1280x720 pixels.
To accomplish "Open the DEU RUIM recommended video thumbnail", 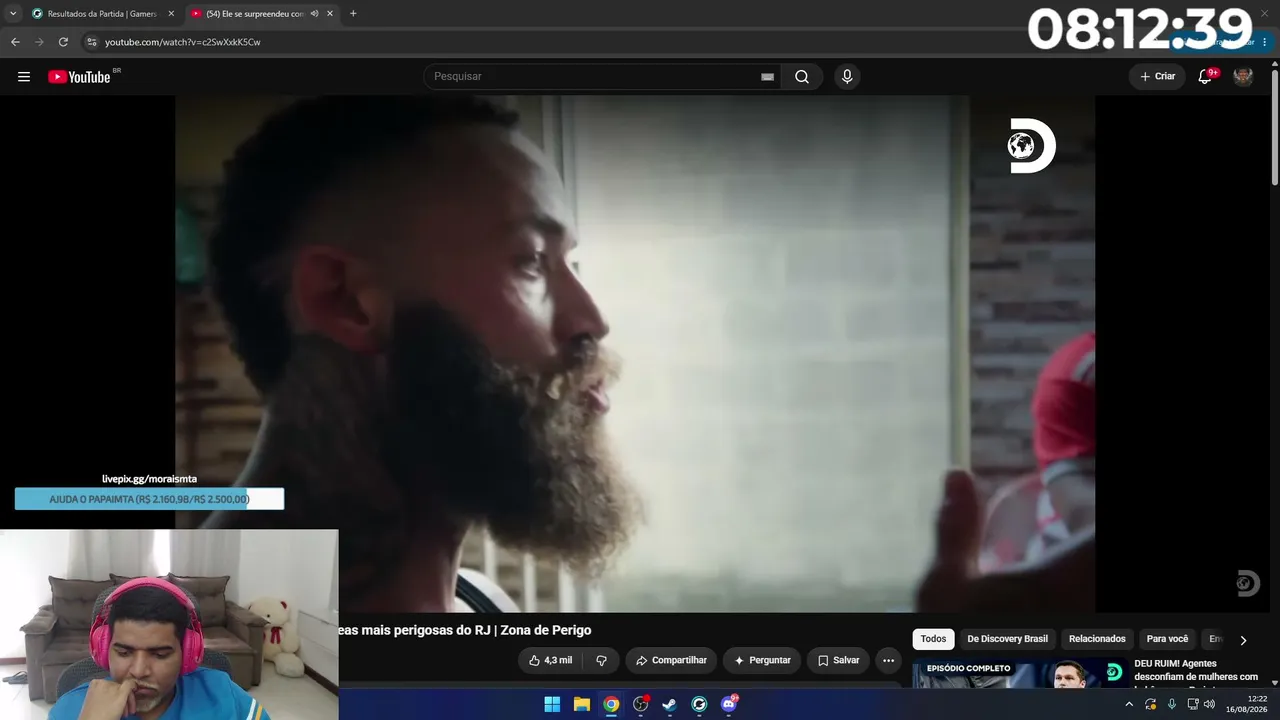I will click(x=1018, y=674).
